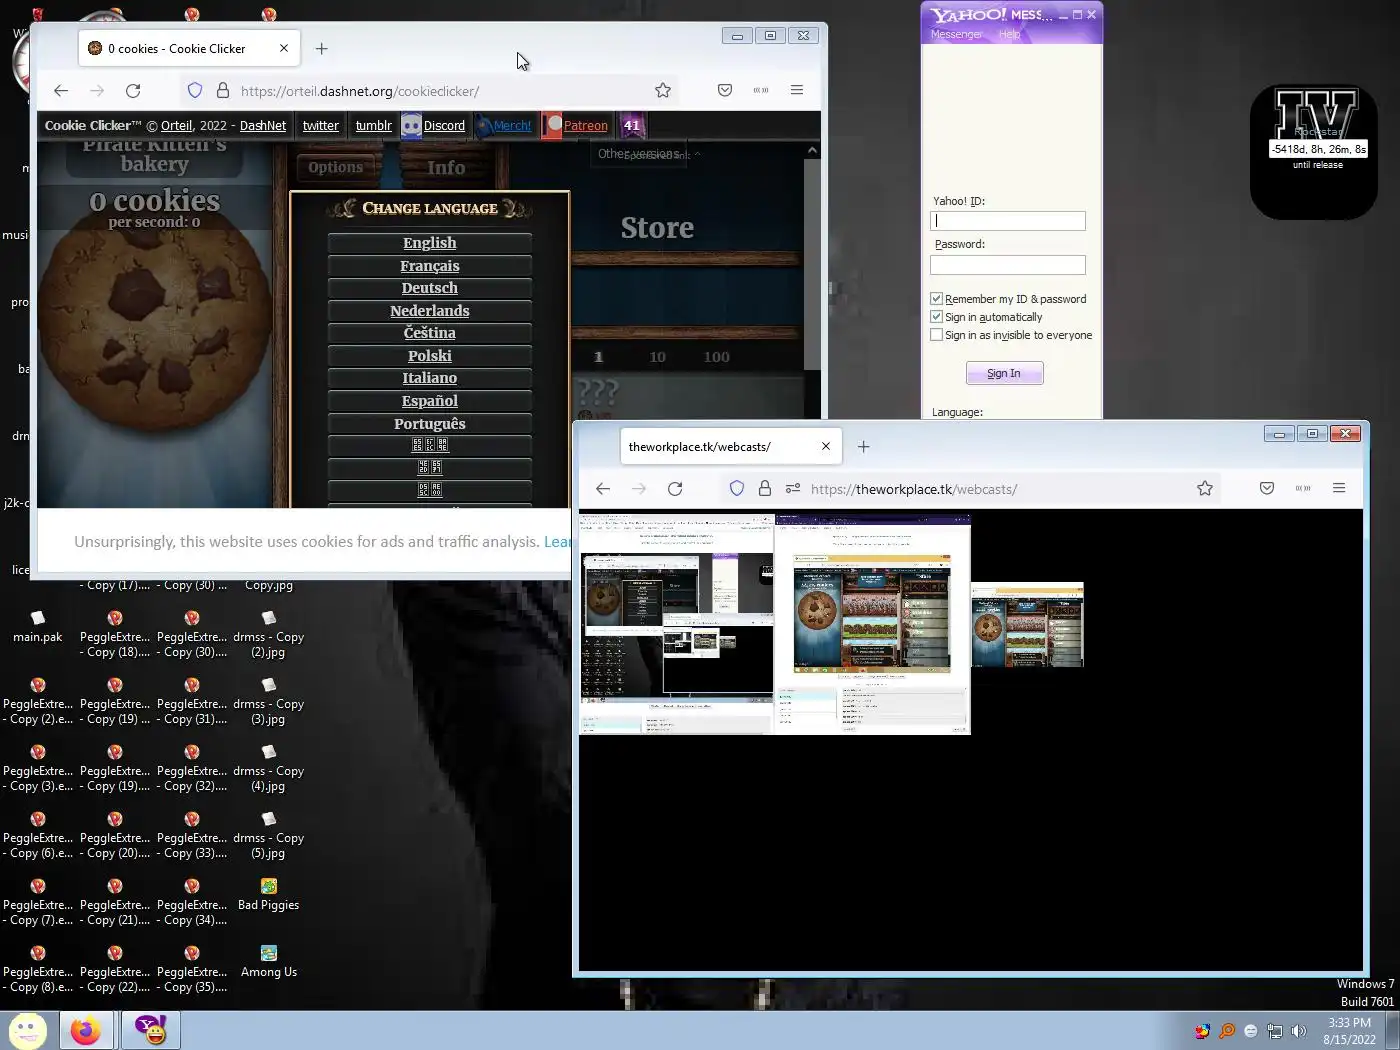Open volume control in system tray

pyautogui.click(x=1299, y=1031)
